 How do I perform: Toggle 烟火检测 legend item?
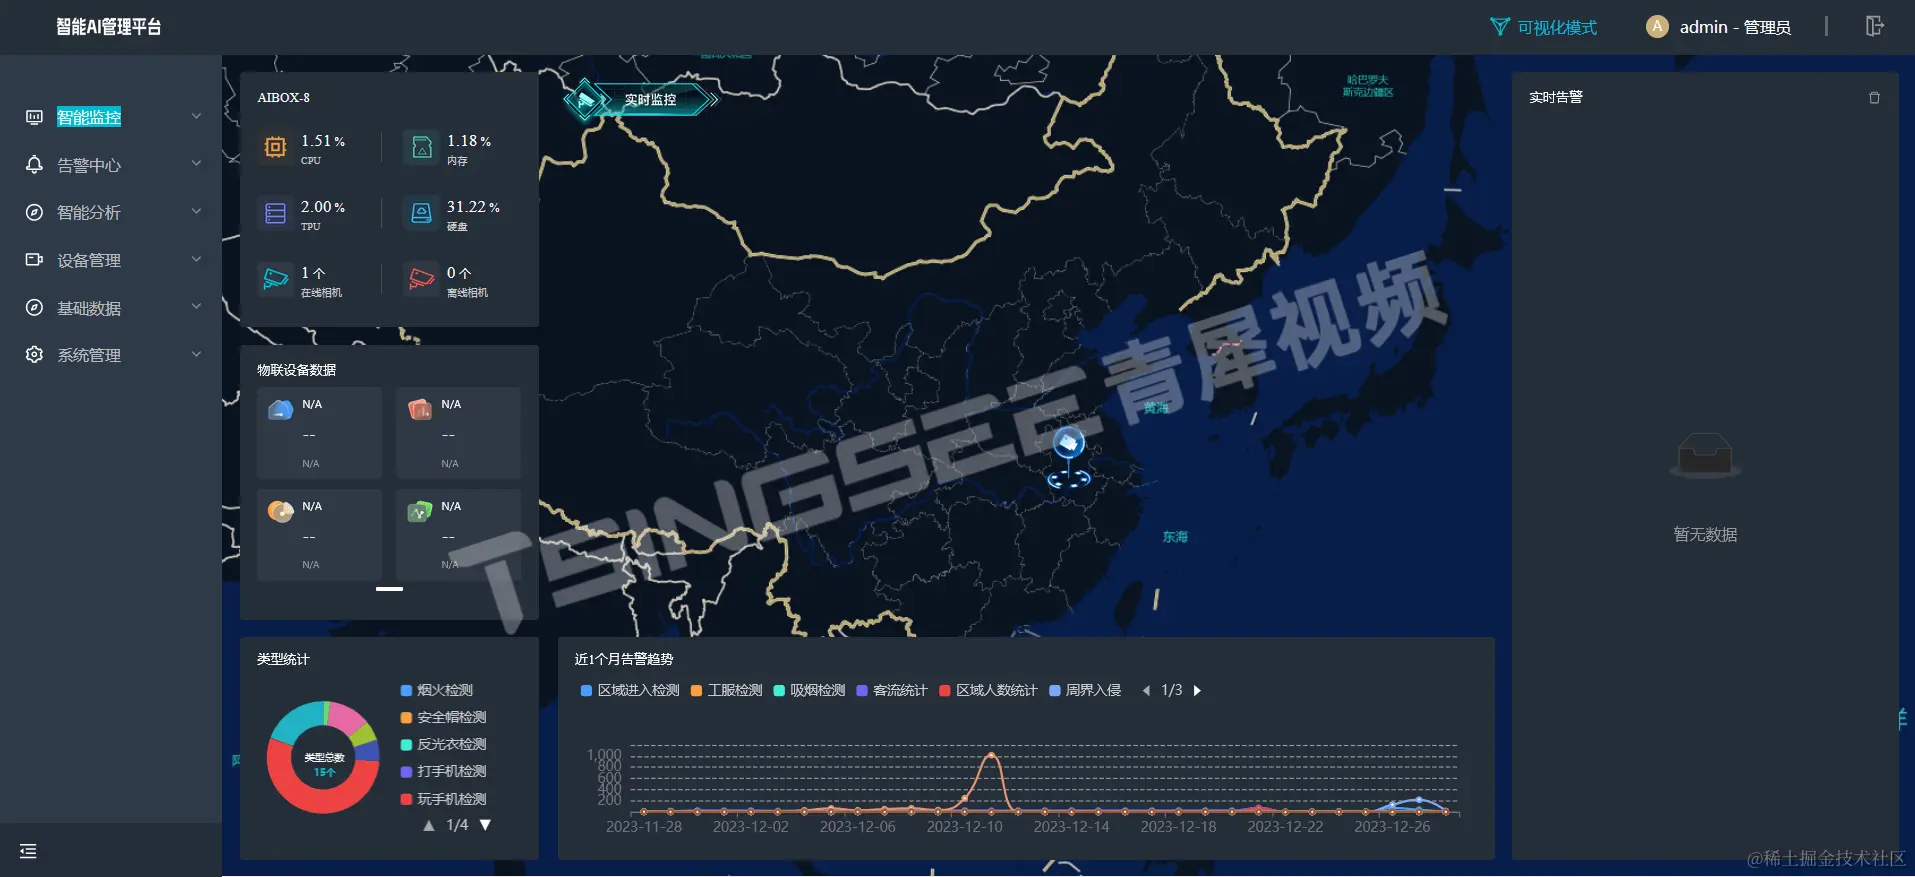click(437, 690)
